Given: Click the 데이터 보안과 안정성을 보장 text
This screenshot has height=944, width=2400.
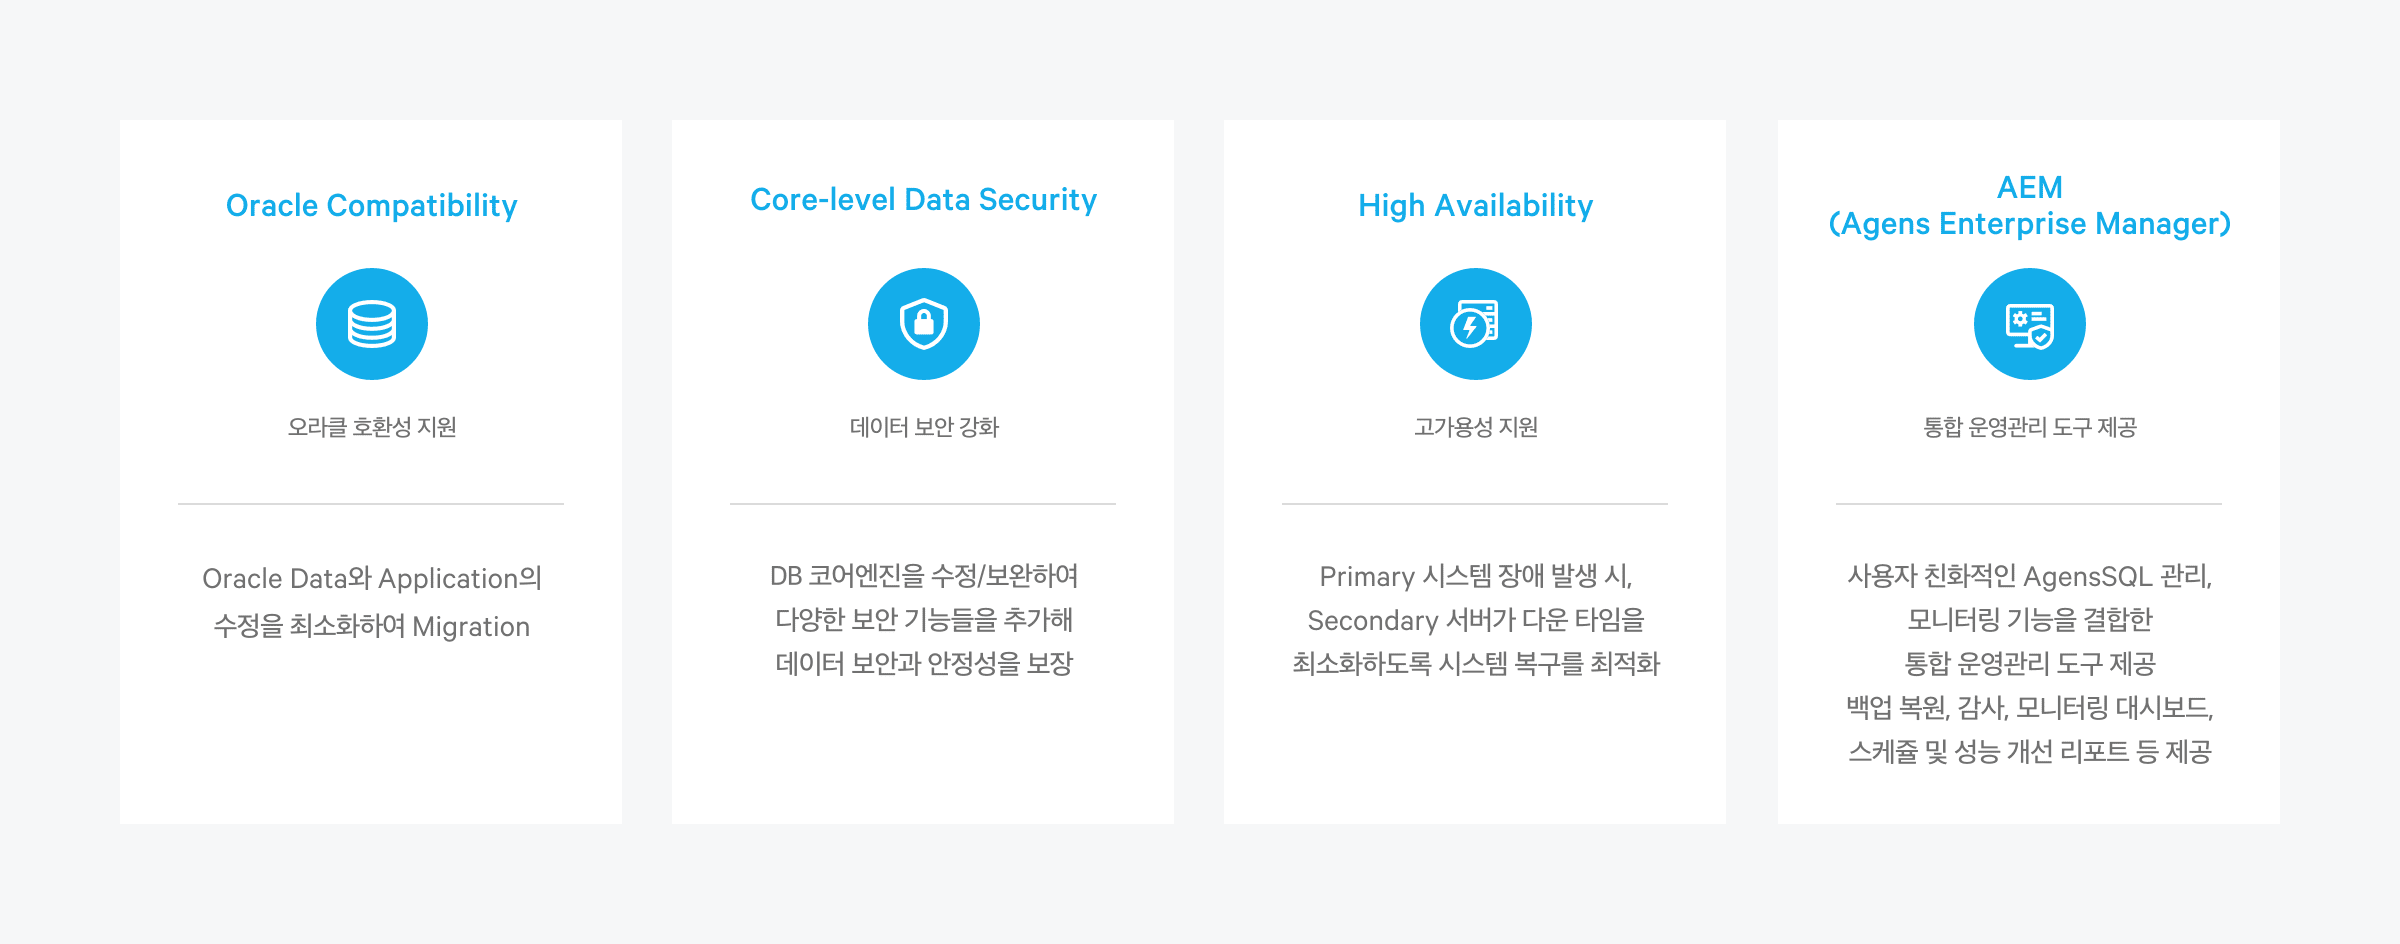Looking at the screenshot, I should click(x=924, y=663).
